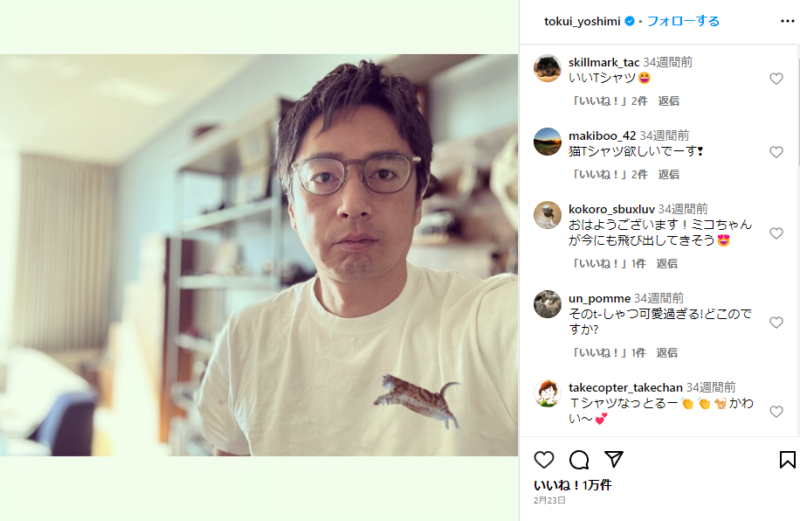This screenshot has width=800, height=521.
Task: Follow tokui_yoshimi with フォローする
Action: (683, 21)
